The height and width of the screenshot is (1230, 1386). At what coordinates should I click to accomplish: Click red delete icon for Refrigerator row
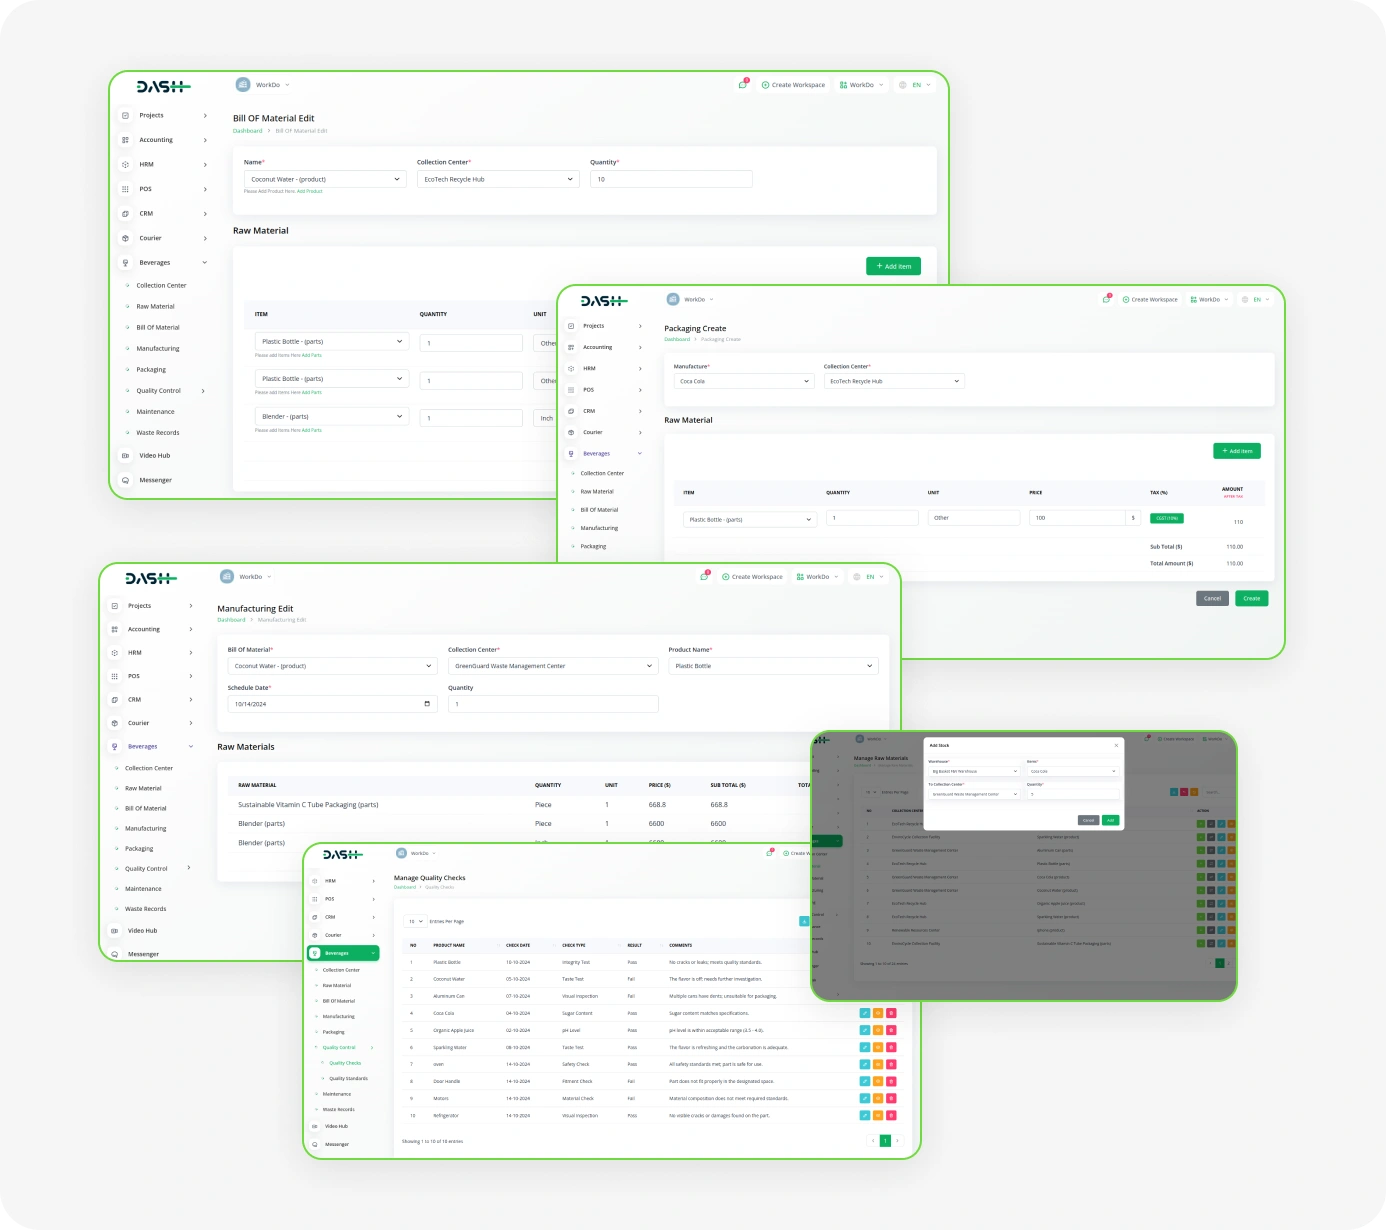coord(890,1115)
